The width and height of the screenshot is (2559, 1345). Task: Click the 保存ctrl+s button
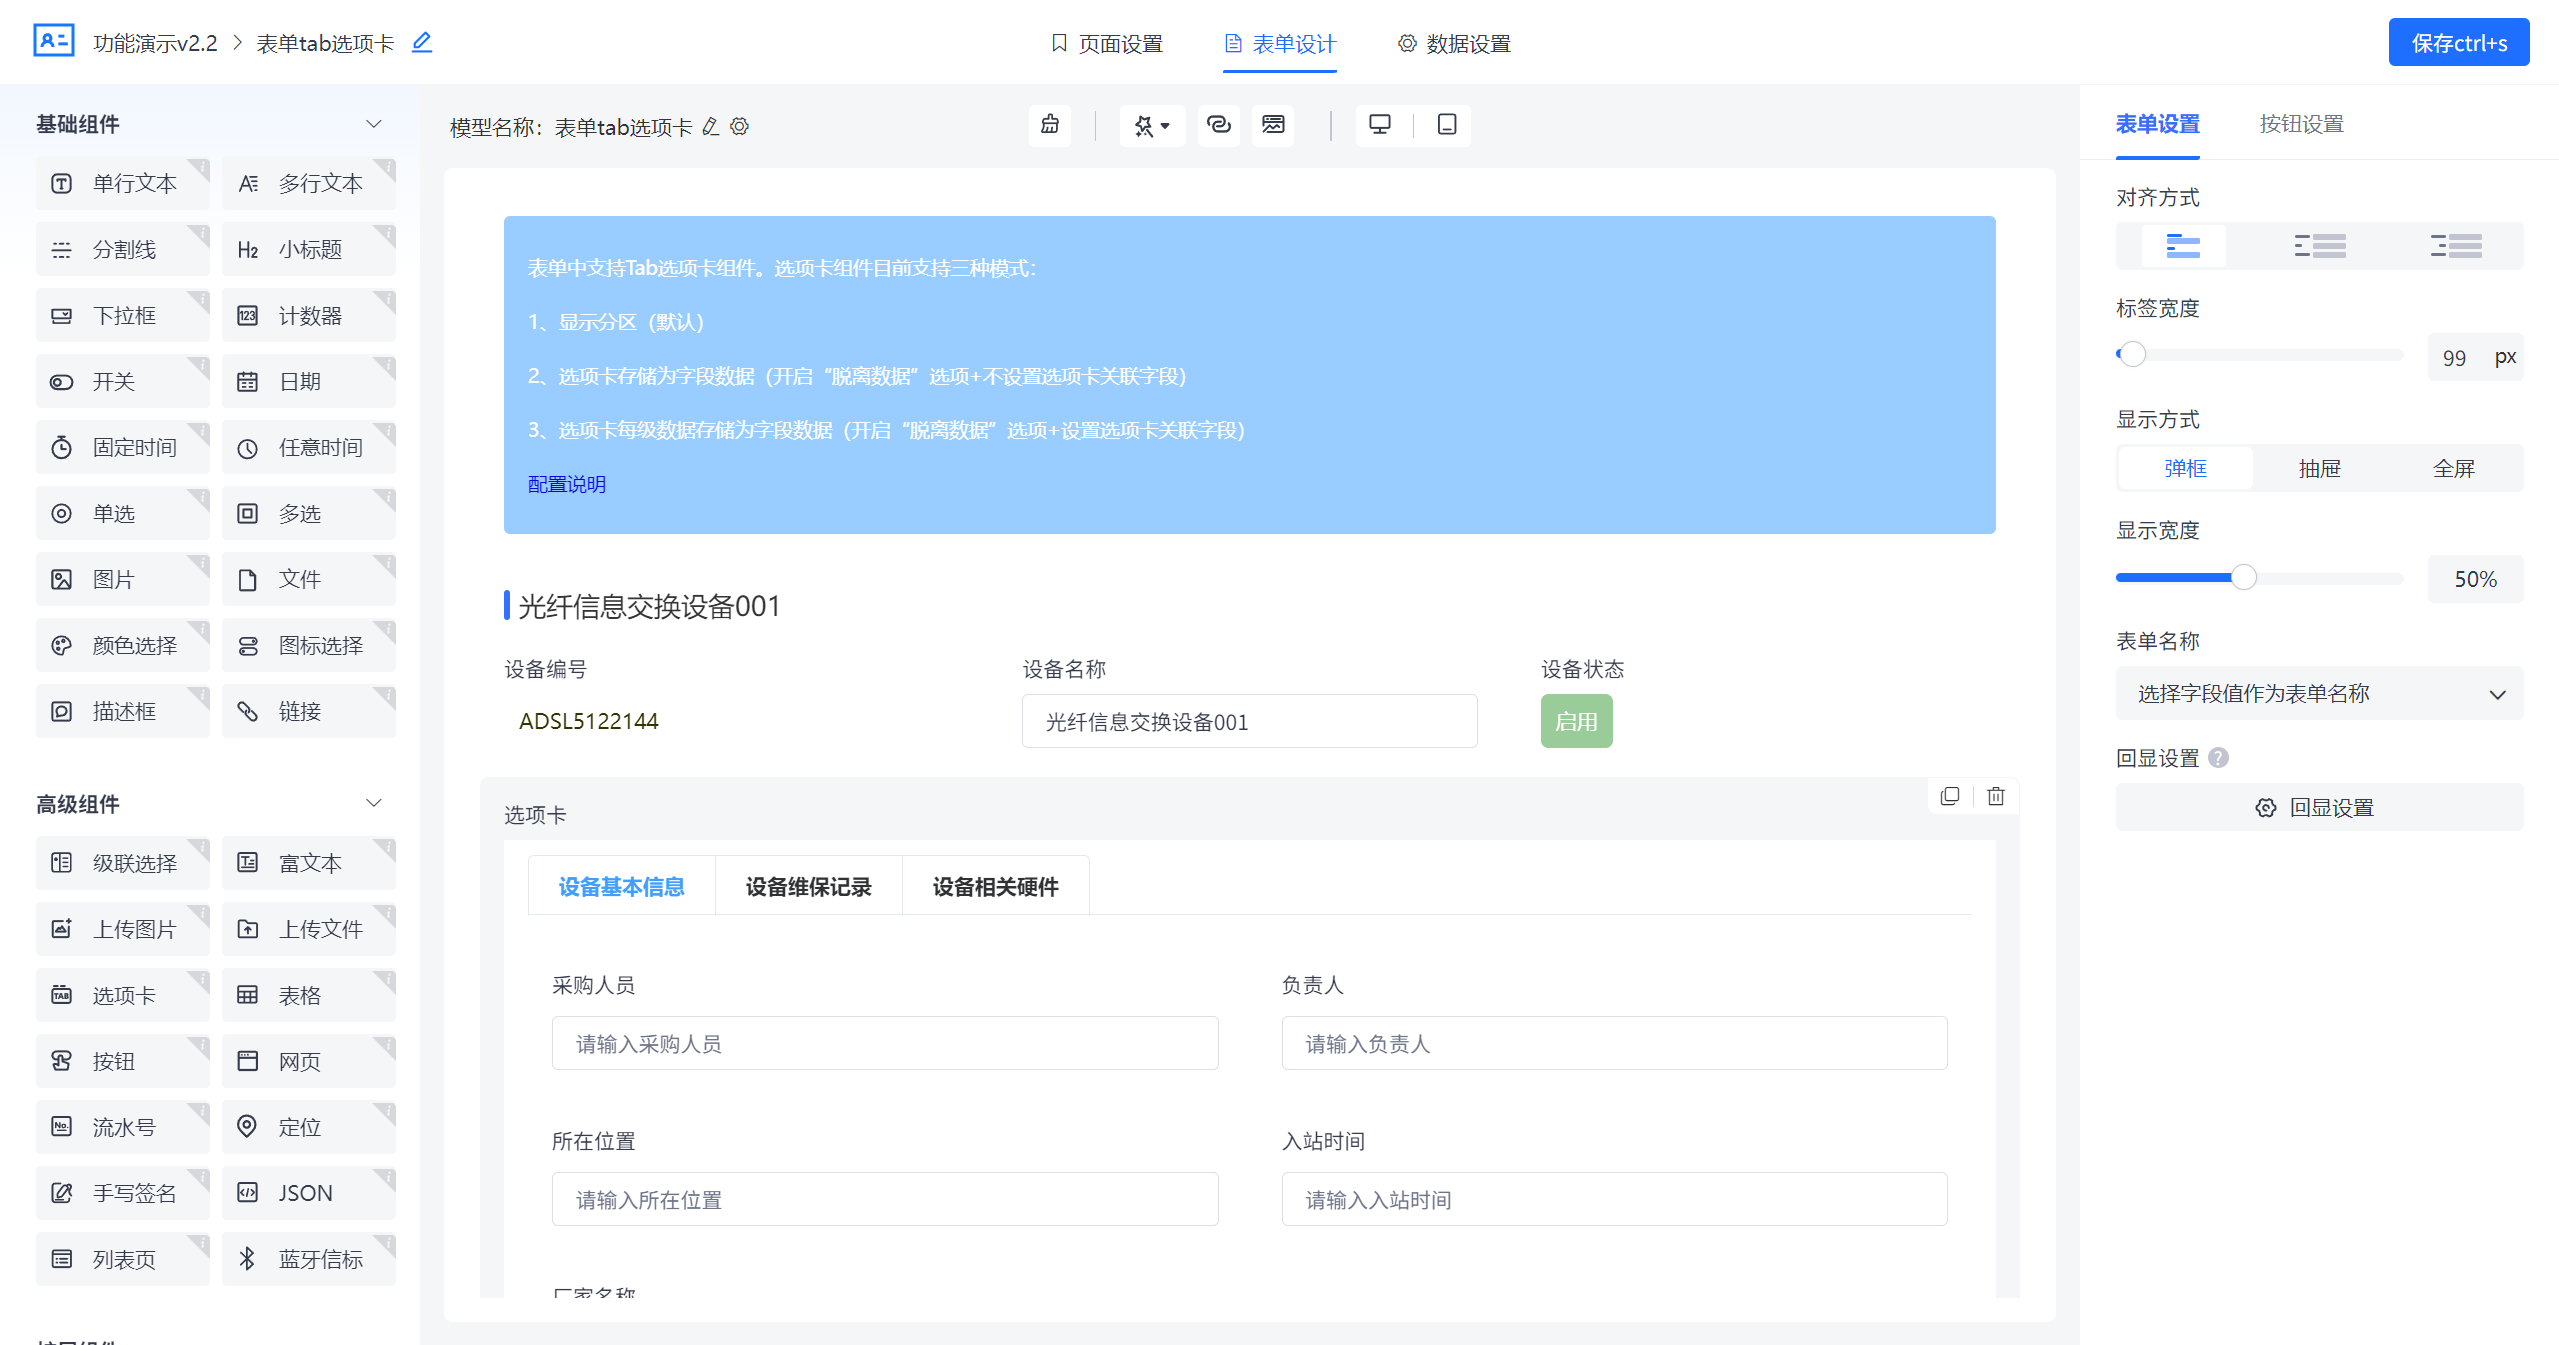(x=2458, y=42)
